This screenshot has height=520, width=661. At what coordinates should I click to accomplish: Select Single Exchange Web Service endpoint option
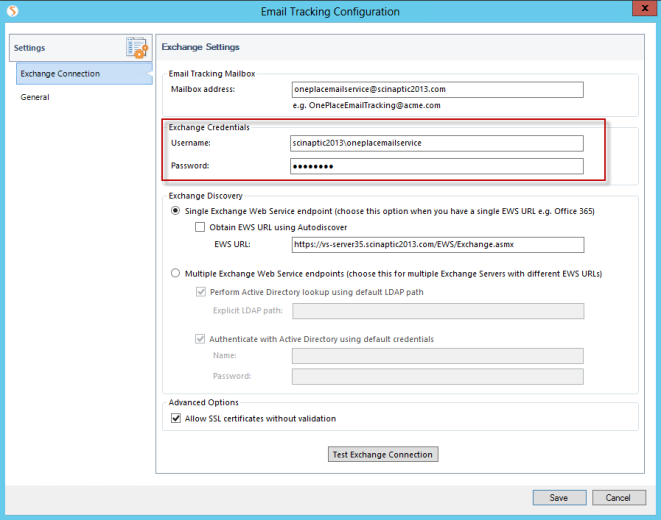click(x=177, y=211)
